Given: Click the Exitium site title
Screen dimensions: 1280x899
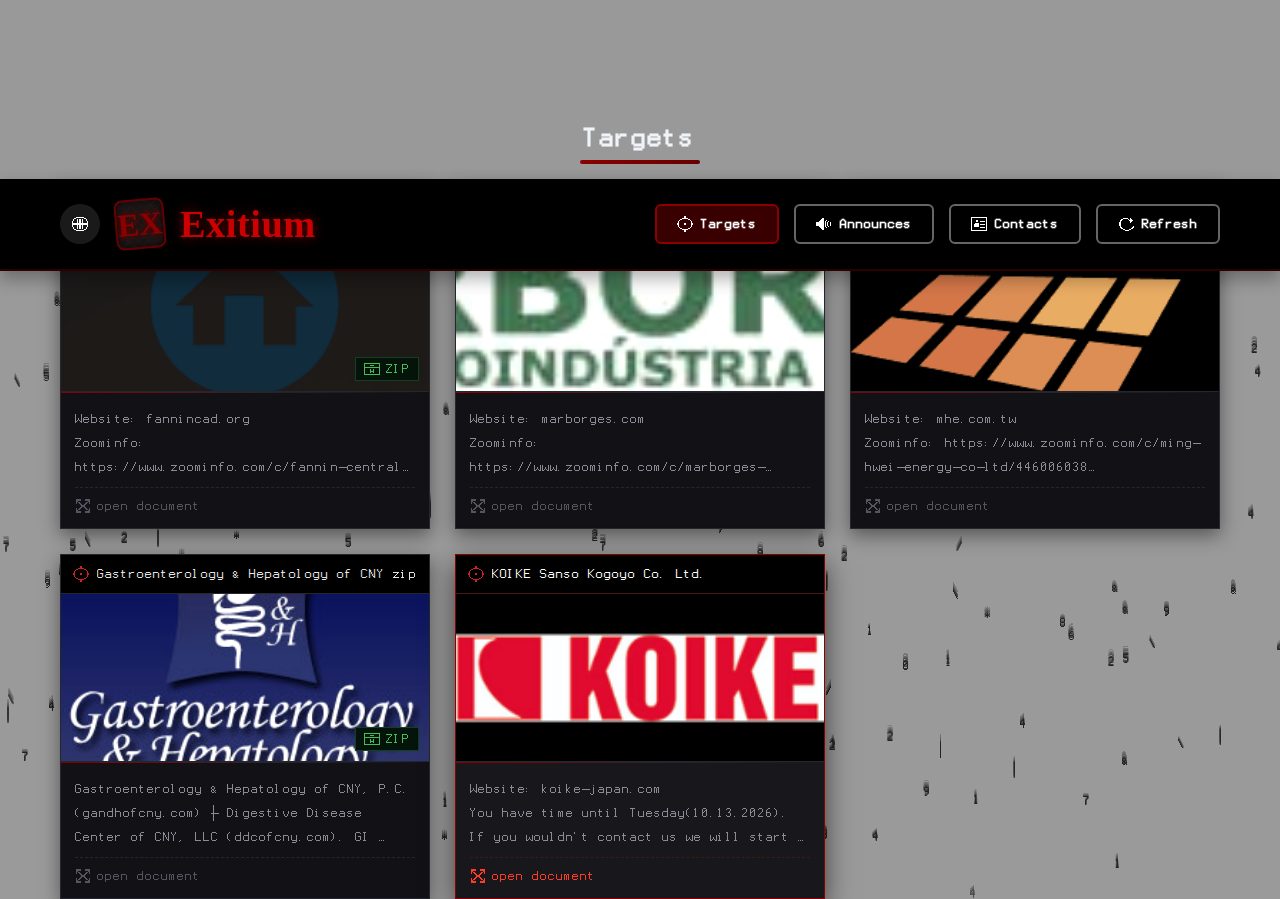Looking at the screenshot, I should click(x=248, y=225).
